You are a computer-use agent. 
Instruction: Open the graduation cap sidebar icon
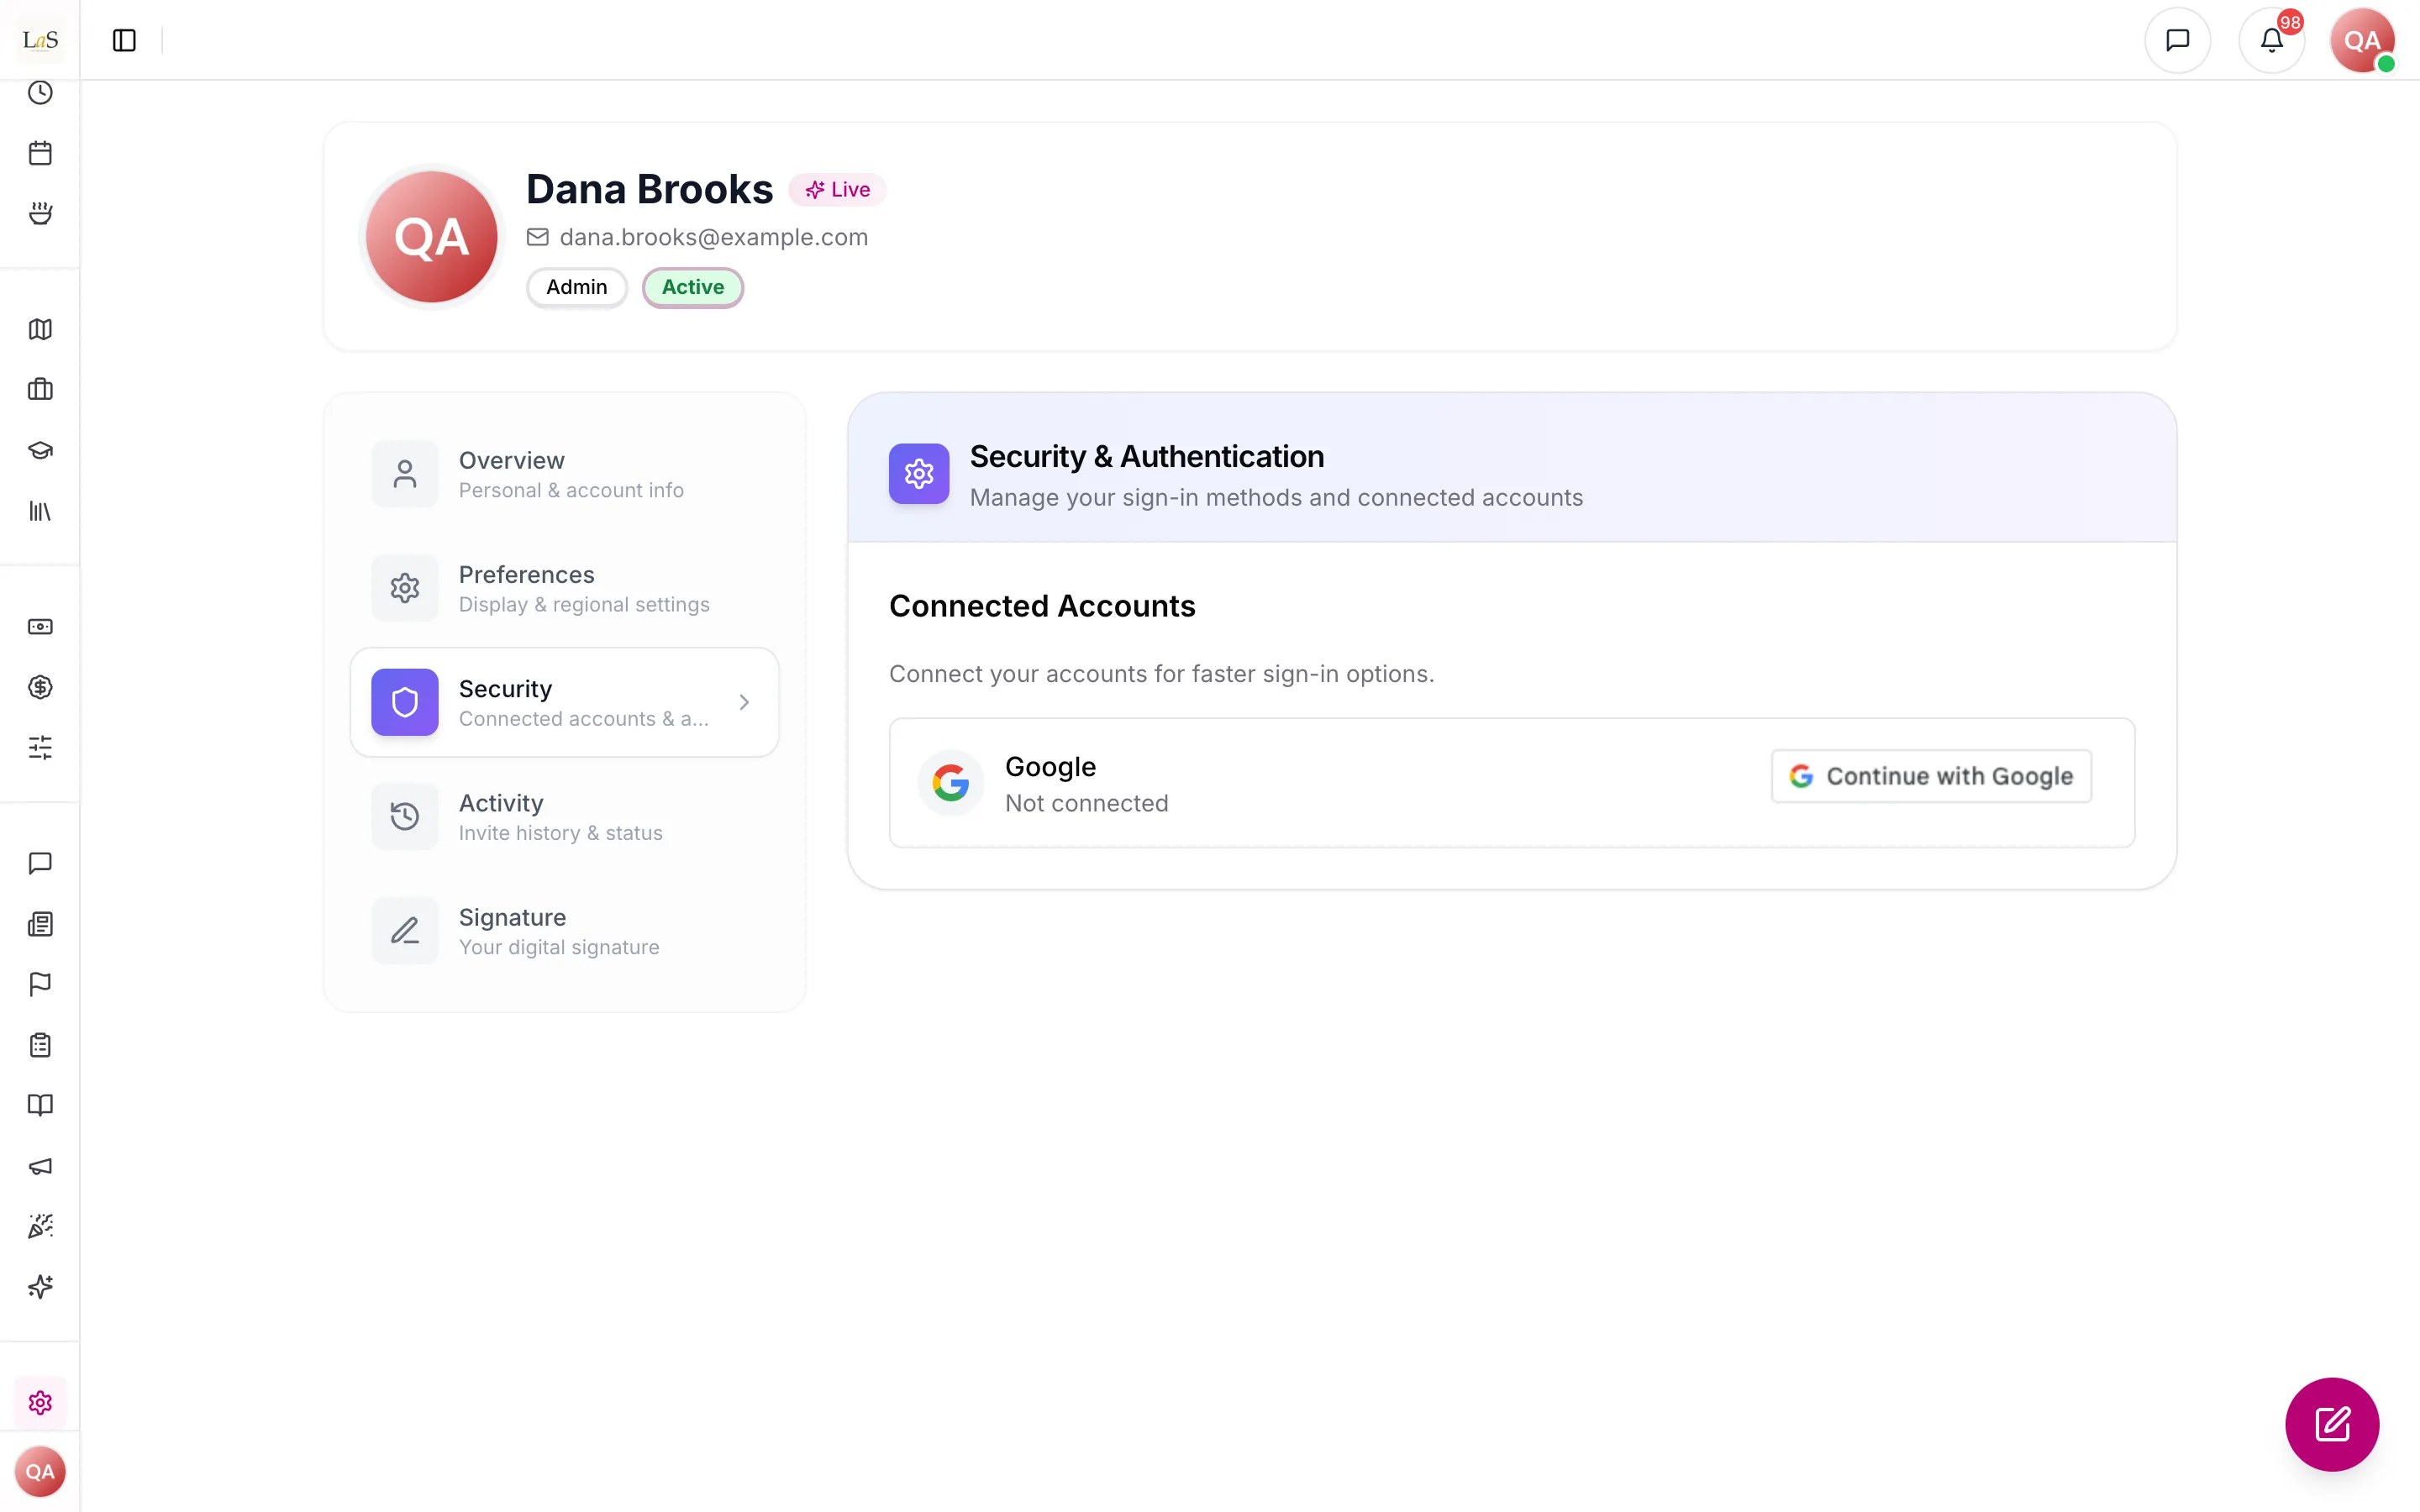(40, 450)
